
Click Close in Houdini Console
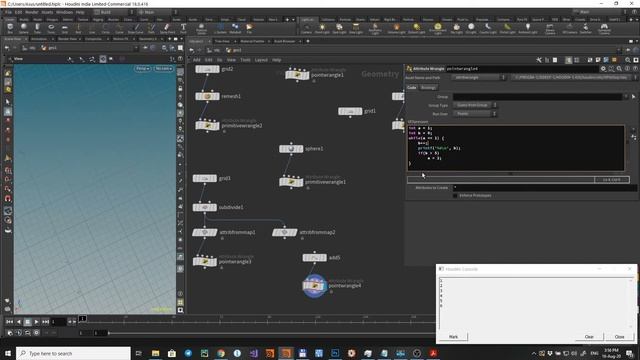coord(619,337)
